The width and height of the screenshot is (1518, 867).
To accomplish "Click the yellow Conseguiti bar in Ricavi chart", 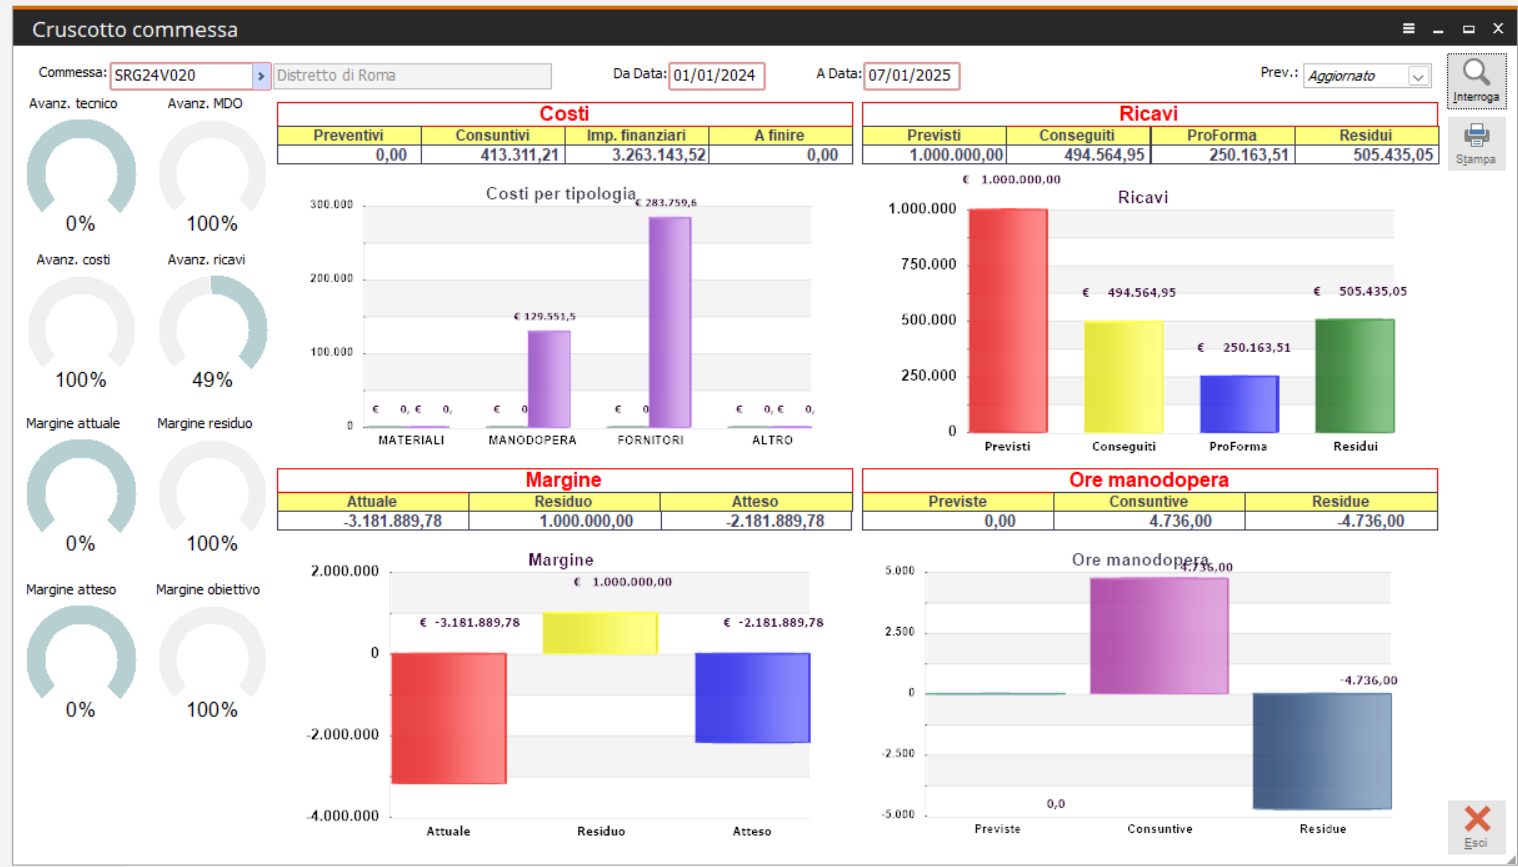I will point(1124,376).
